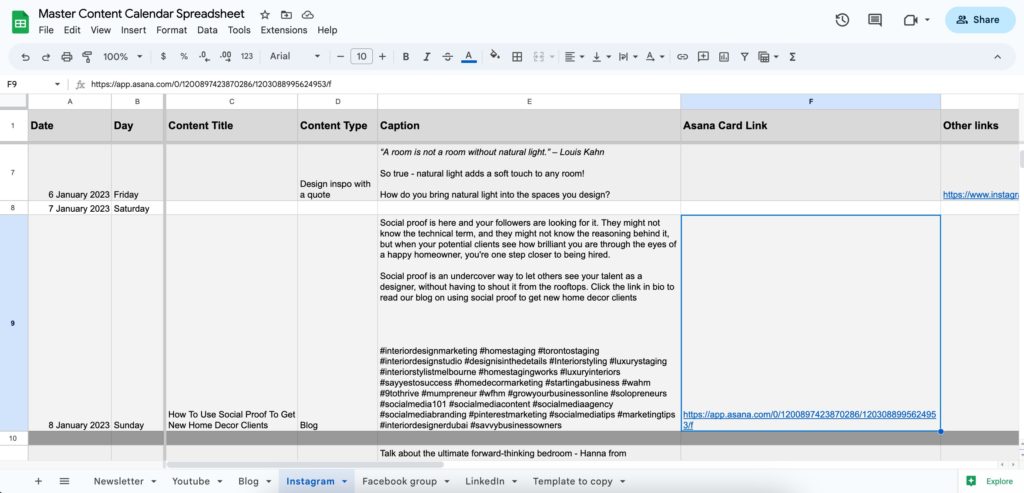Open the text color picker
1024x493 pixels.
(468, 57)
